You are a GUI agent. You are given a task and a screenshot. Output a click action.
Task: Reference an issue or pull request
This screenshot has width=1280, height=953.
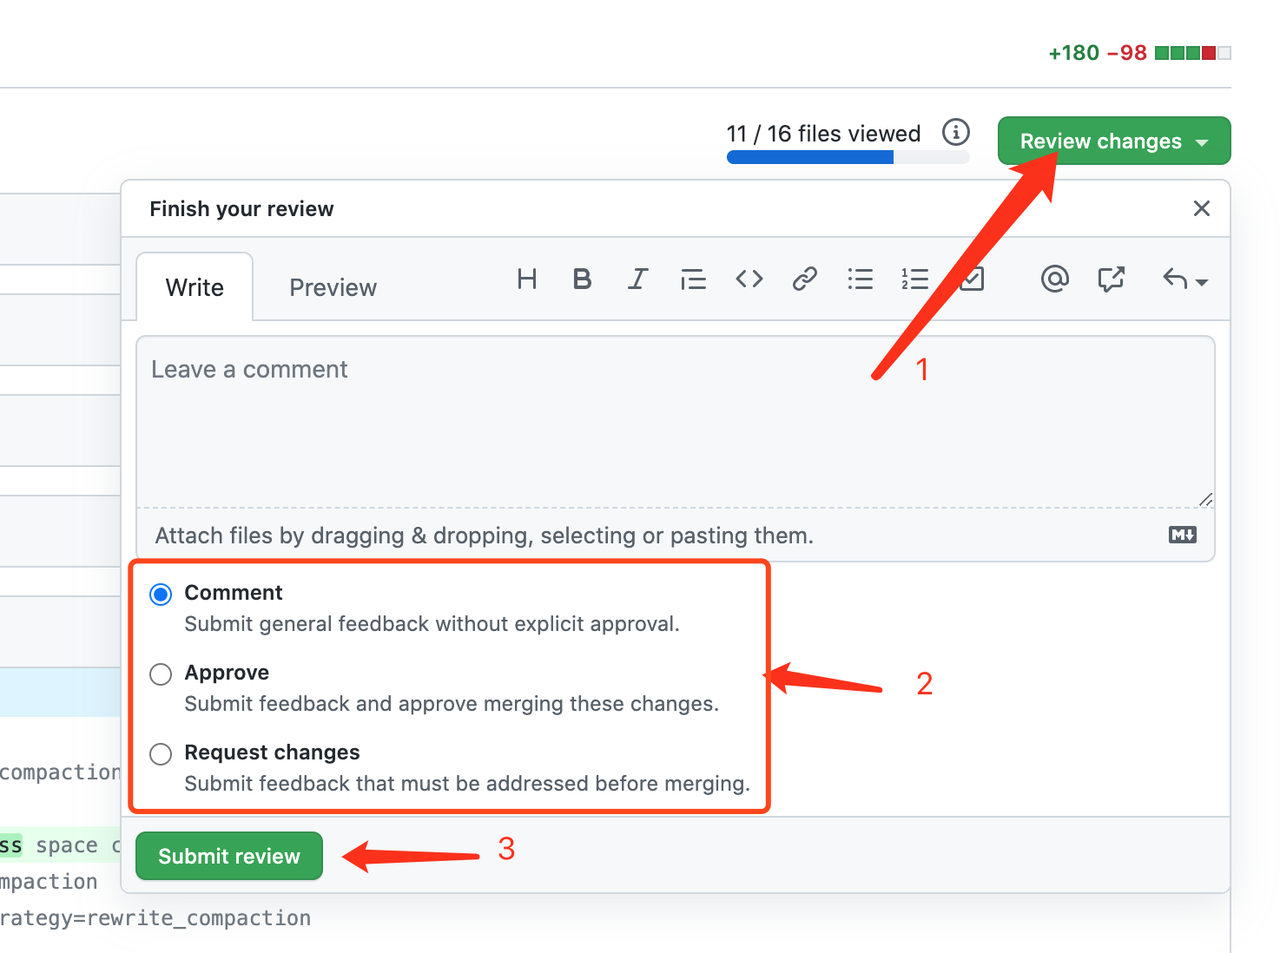point(1111,279)
